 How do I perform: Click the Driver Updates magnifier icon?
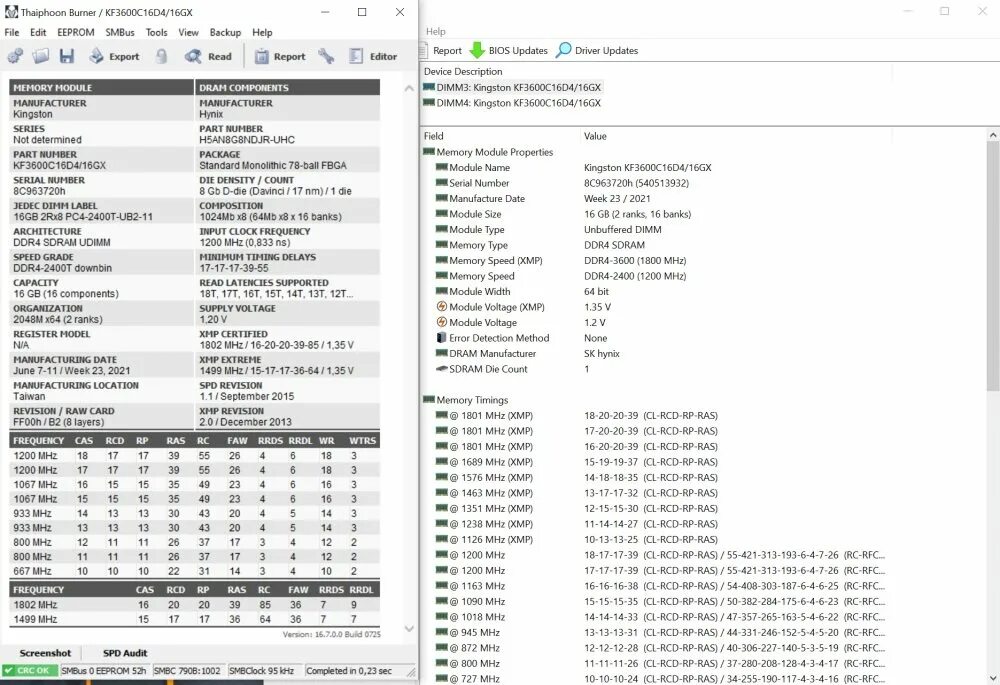[x=563, y=50]
